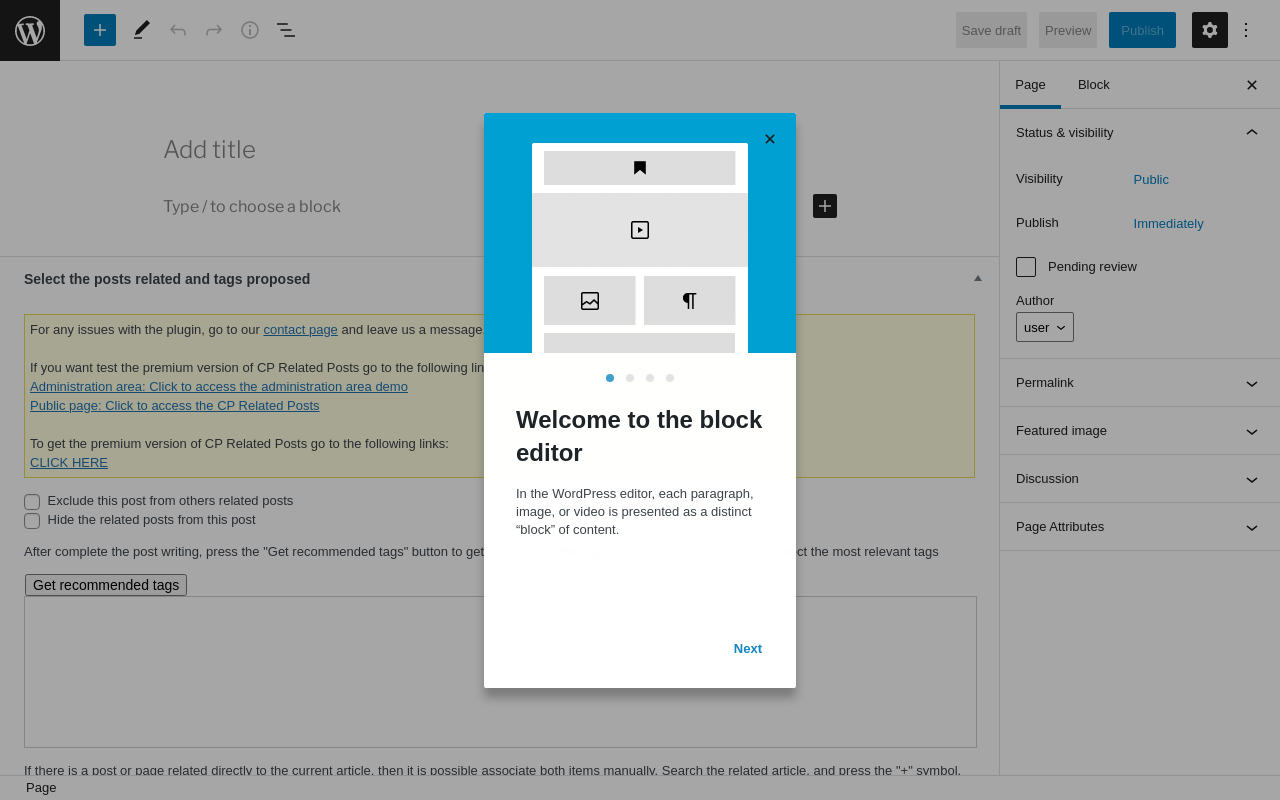Click the inline add block button
This screenshot has height=800, width=1280.
(825, 206)
